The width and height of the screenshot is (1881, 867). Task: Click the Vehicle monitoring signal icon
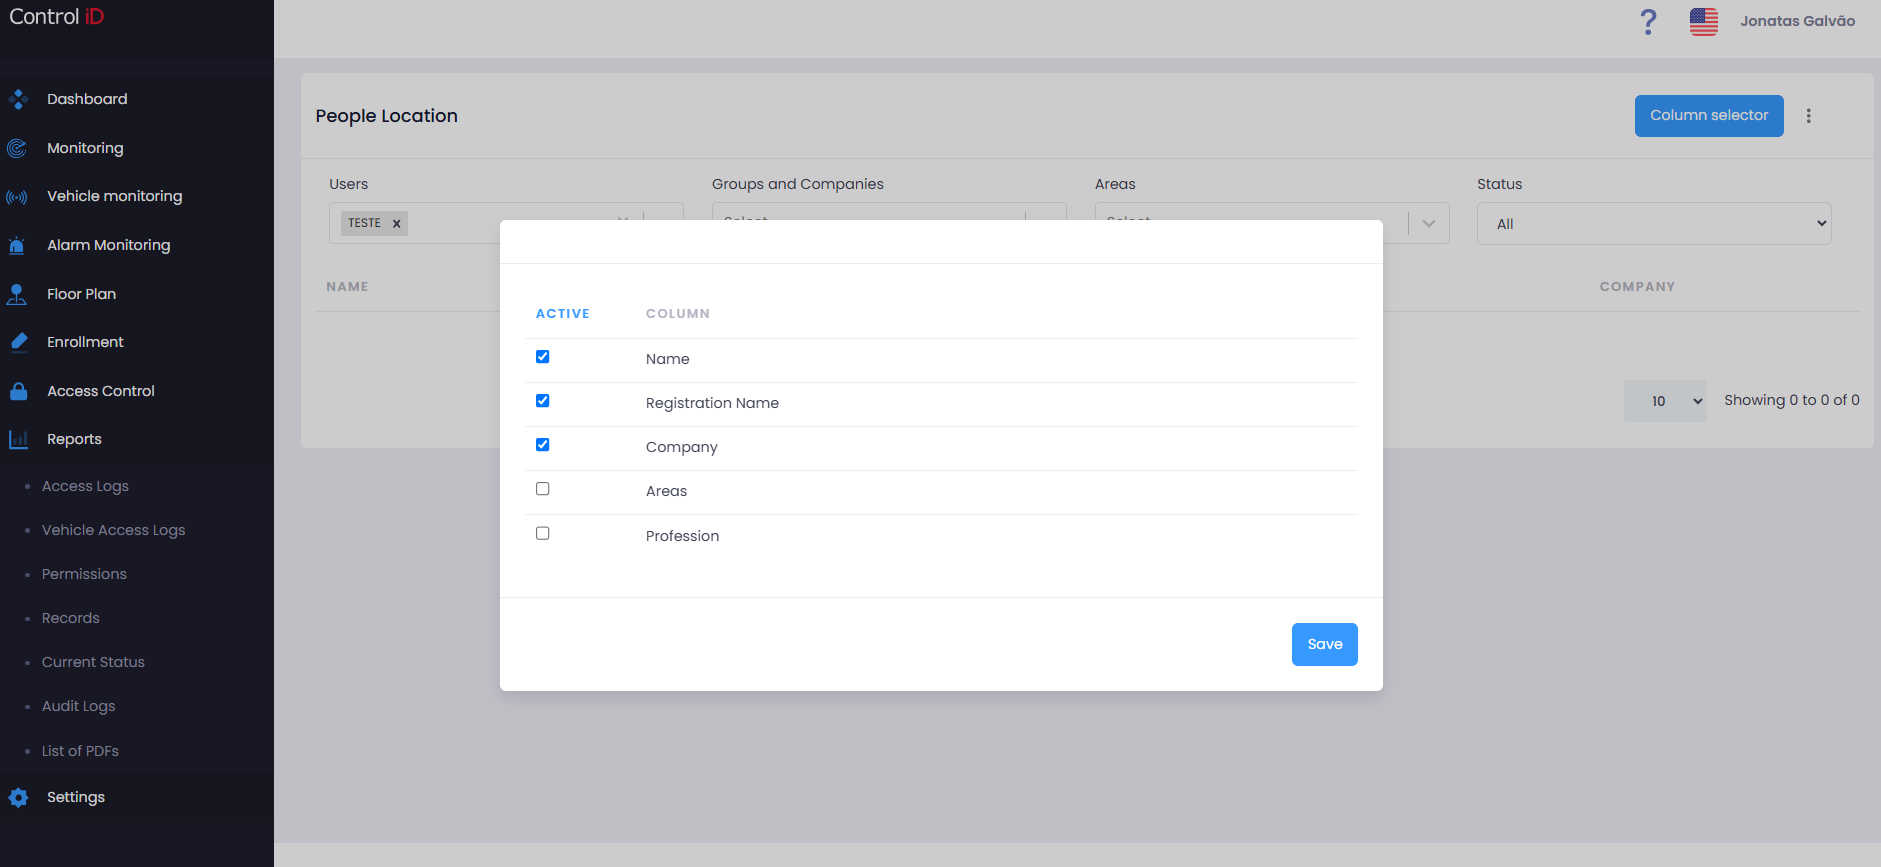coord(17,197)
